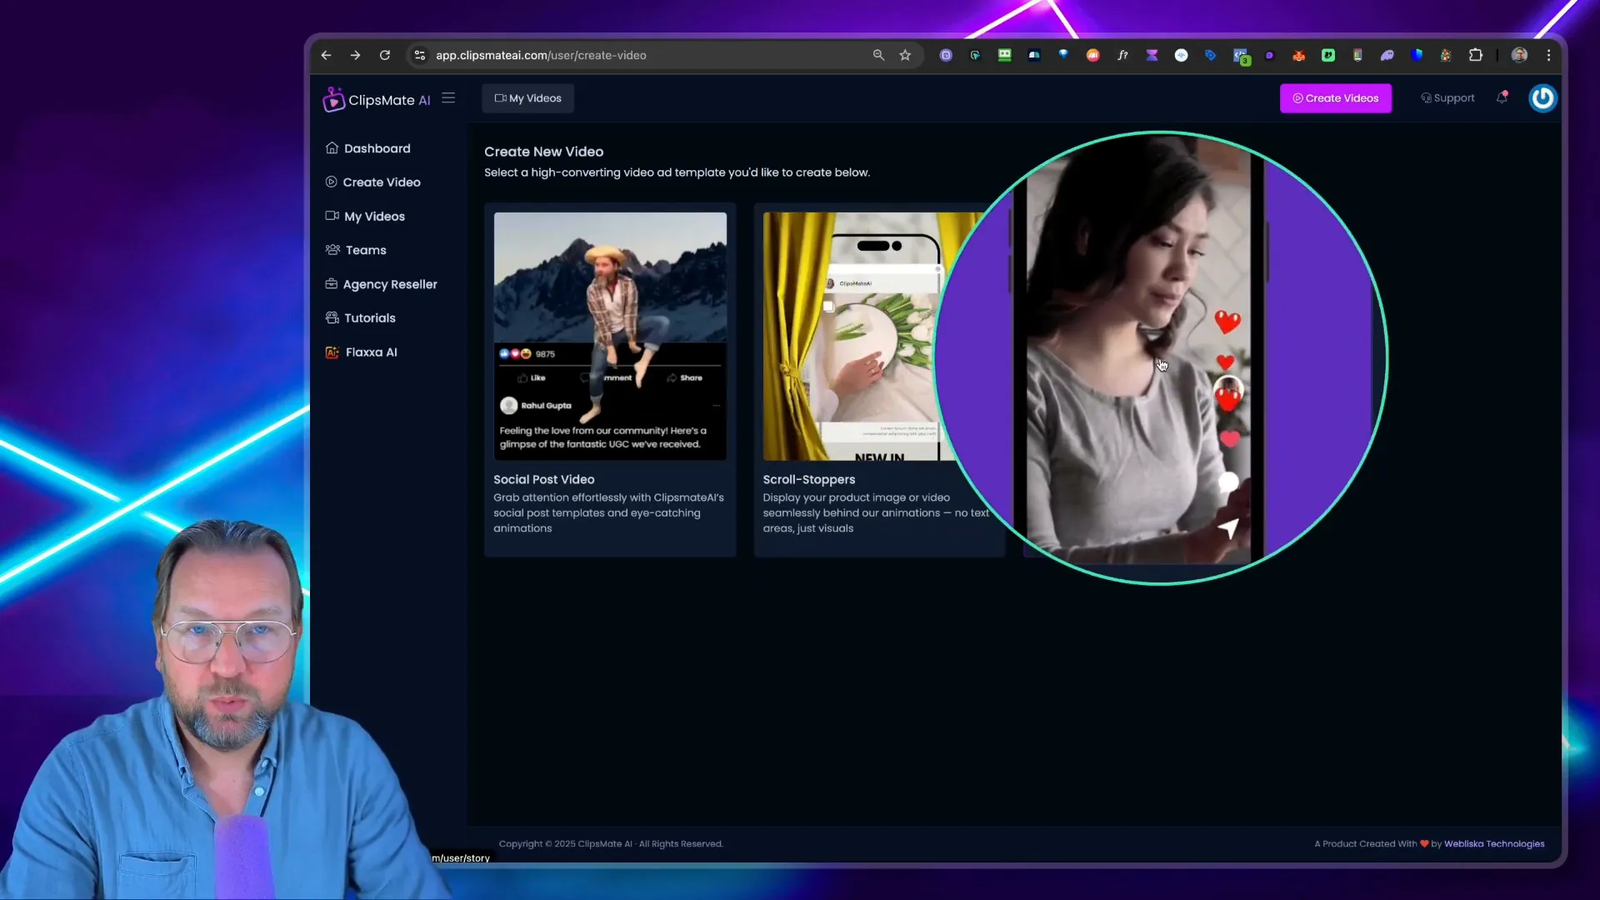Open Webliska Technologies footer link
This screenshot has width=1600, height=900.
click(x=1494, y=844)
